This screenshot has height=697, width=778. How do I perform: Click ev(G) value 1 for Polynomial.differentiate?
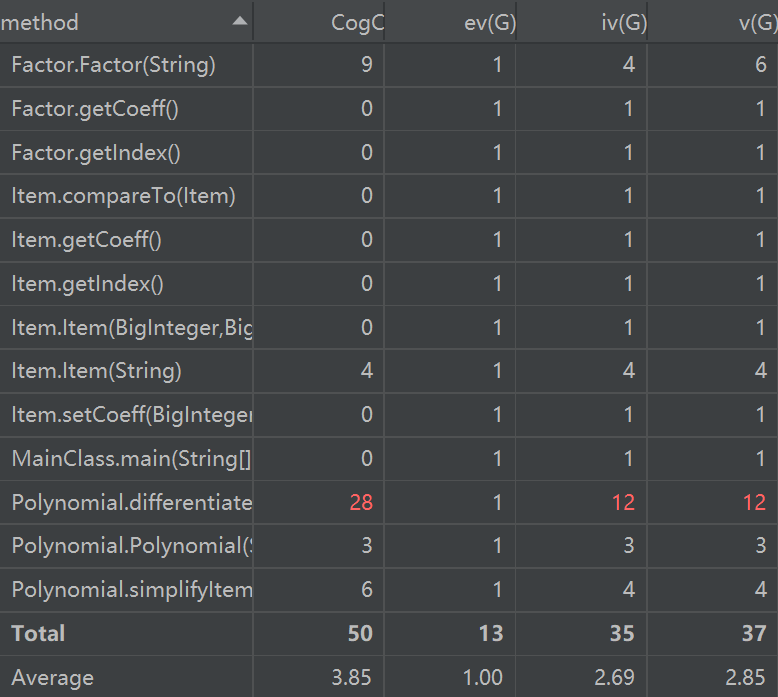497,503
